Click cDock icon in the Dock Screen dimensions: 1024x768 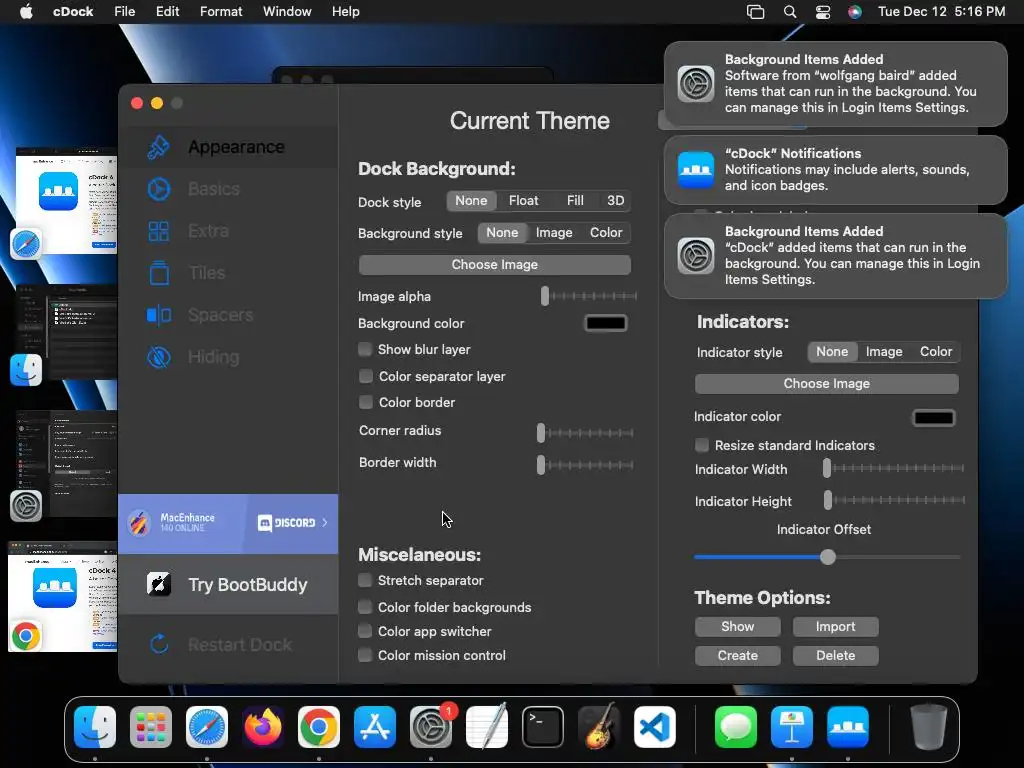[848, 727]
